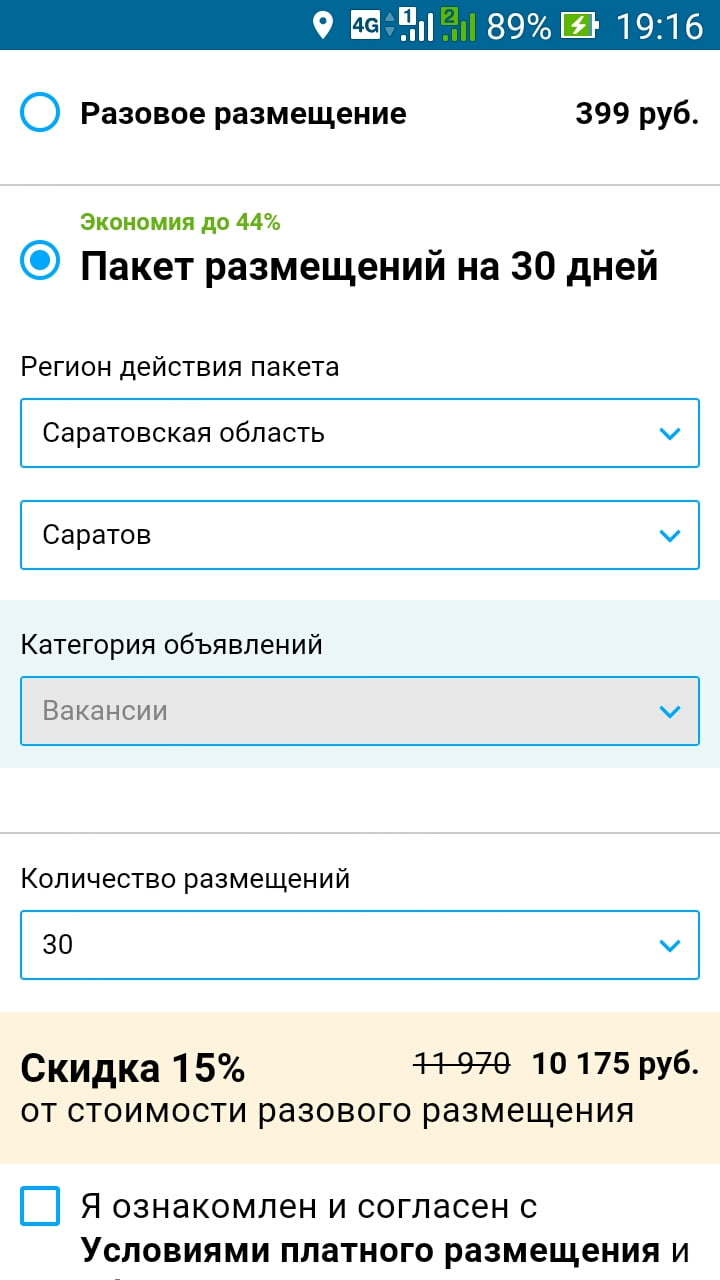Tap the chevron arrow in Саратов field
The image size is (720, 1280).
670,535
